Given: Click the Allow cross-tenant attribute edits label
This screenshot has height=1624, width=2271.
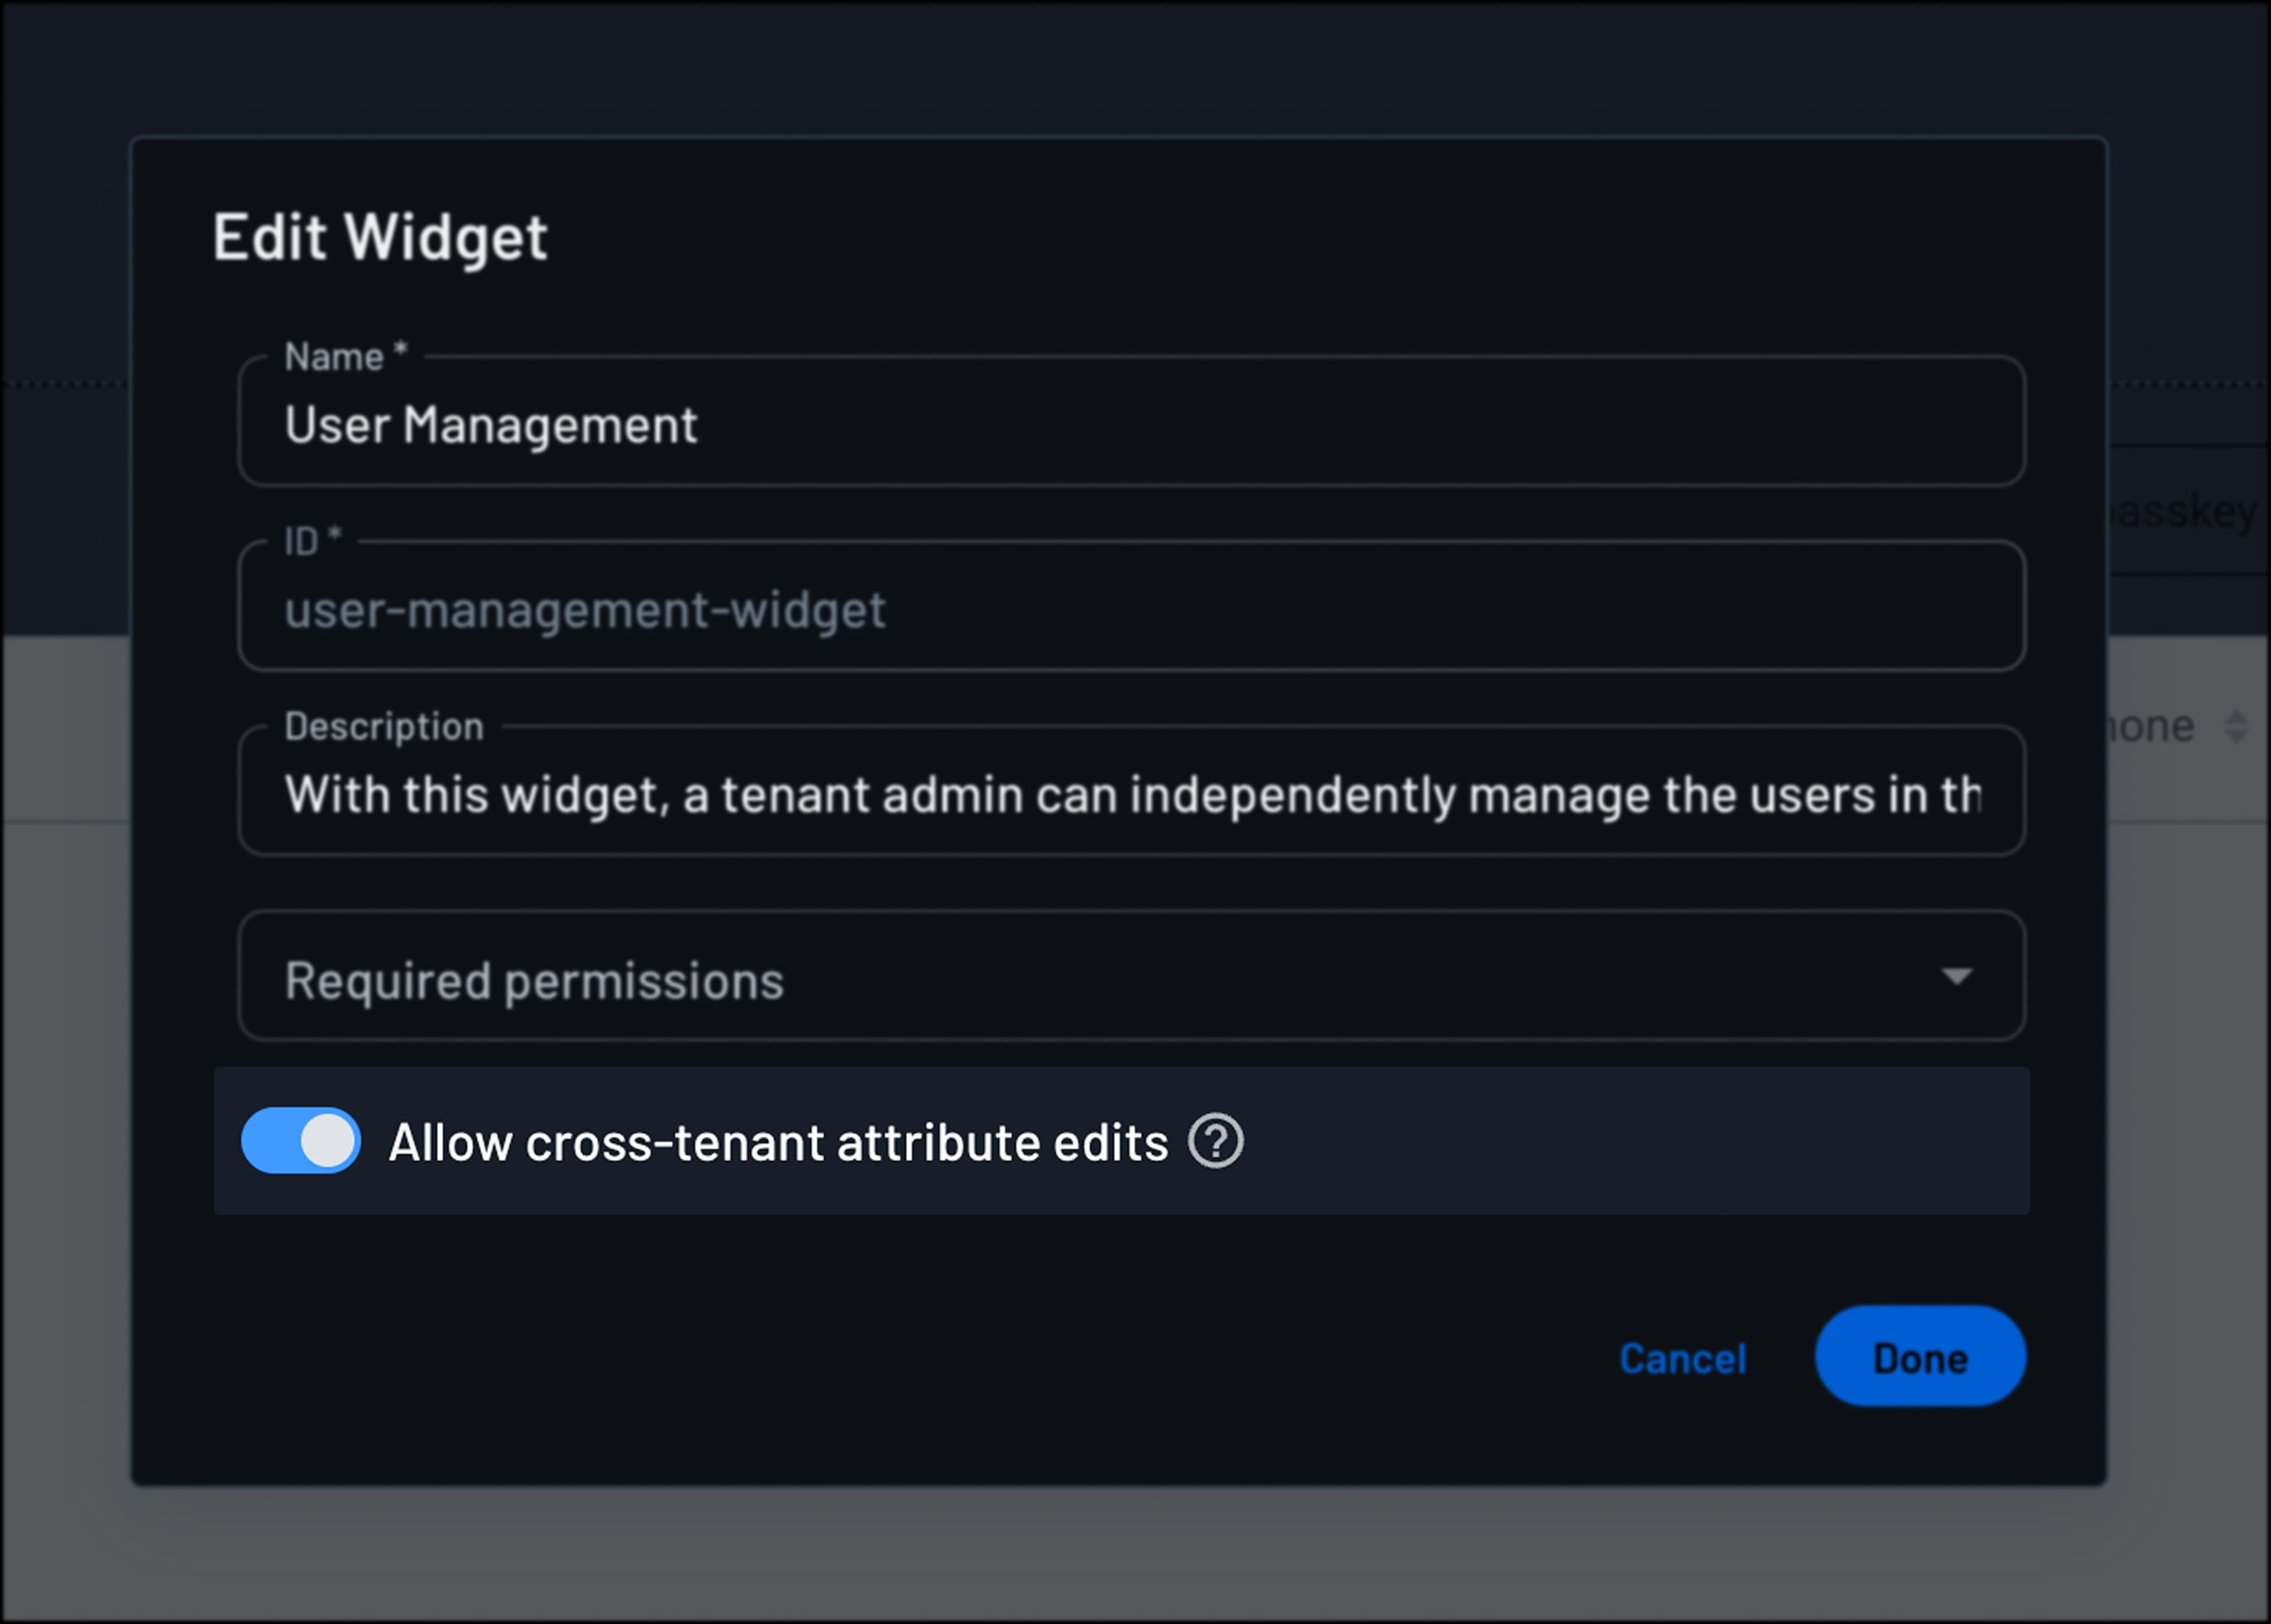Looking at the screenshot, I should pyautogui.click(x=778, y=1142).
